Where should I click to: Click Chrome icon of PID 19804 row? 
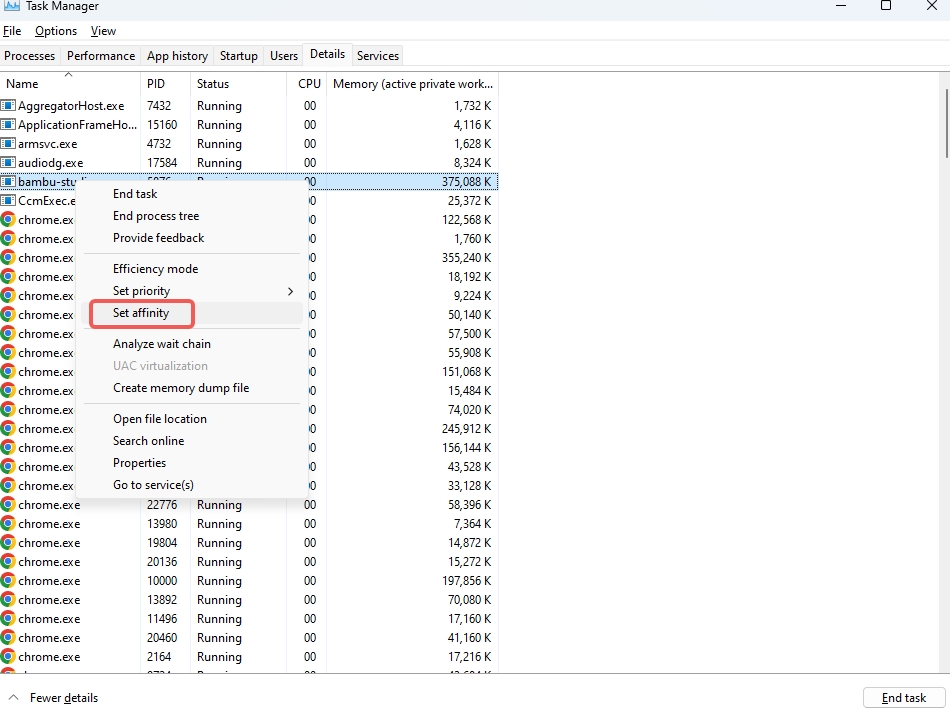tap(8, 543)
